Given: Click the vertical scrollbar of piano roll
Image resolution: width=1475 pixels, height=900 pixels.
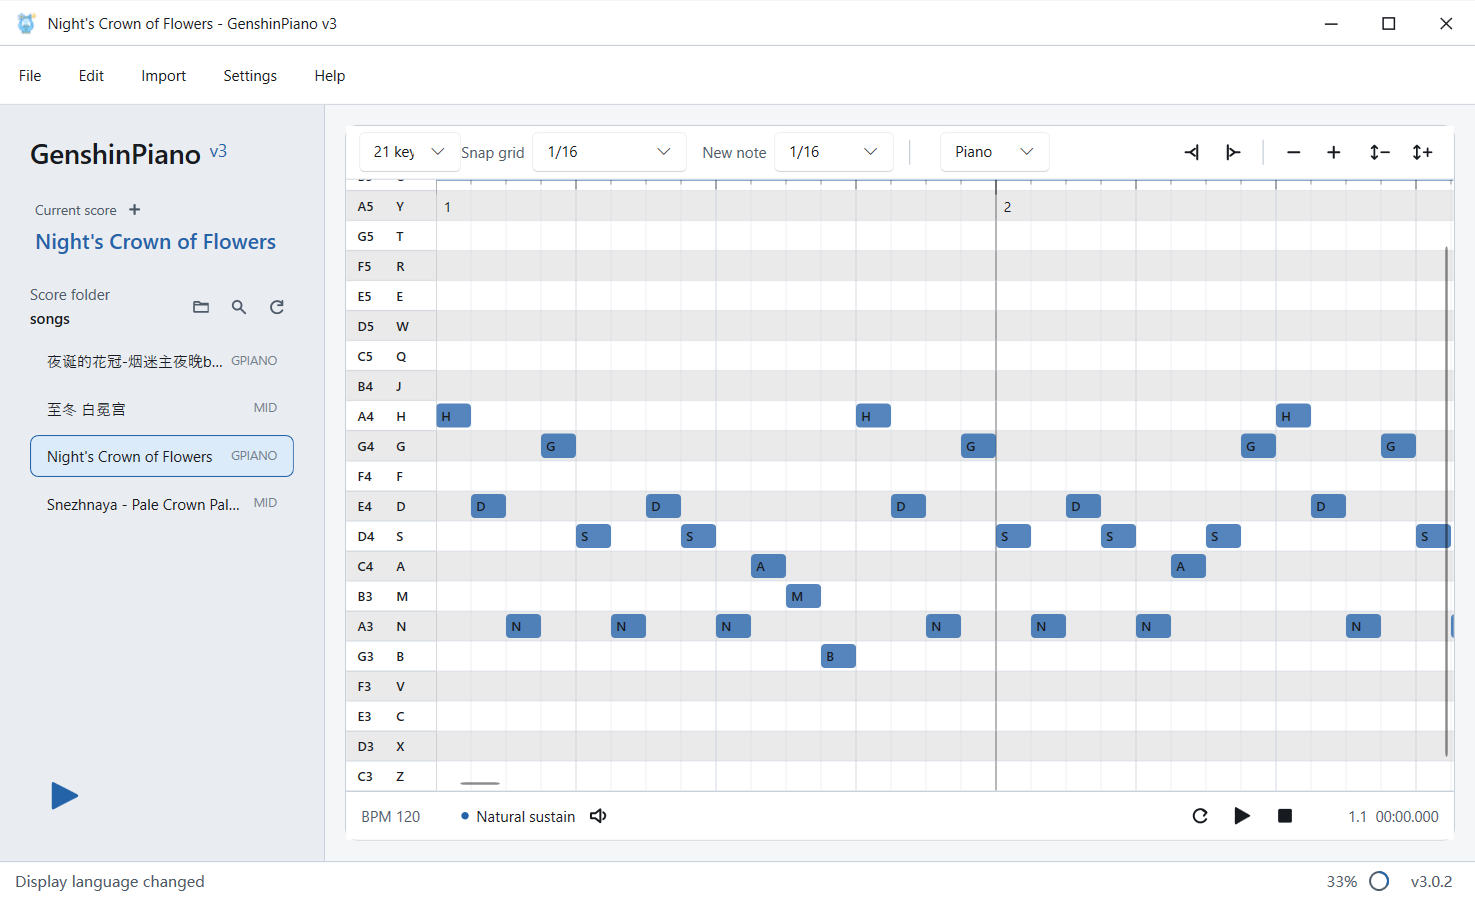Looking at the screenshot, I should (x=1446, y=500).
